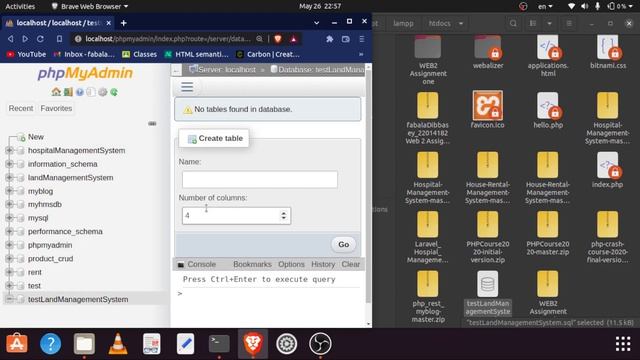The height and width of the screenshot is (360, 640).
Task: Click the log out icon in phpMyAdmin sidebar
Action: coord(68,92)
